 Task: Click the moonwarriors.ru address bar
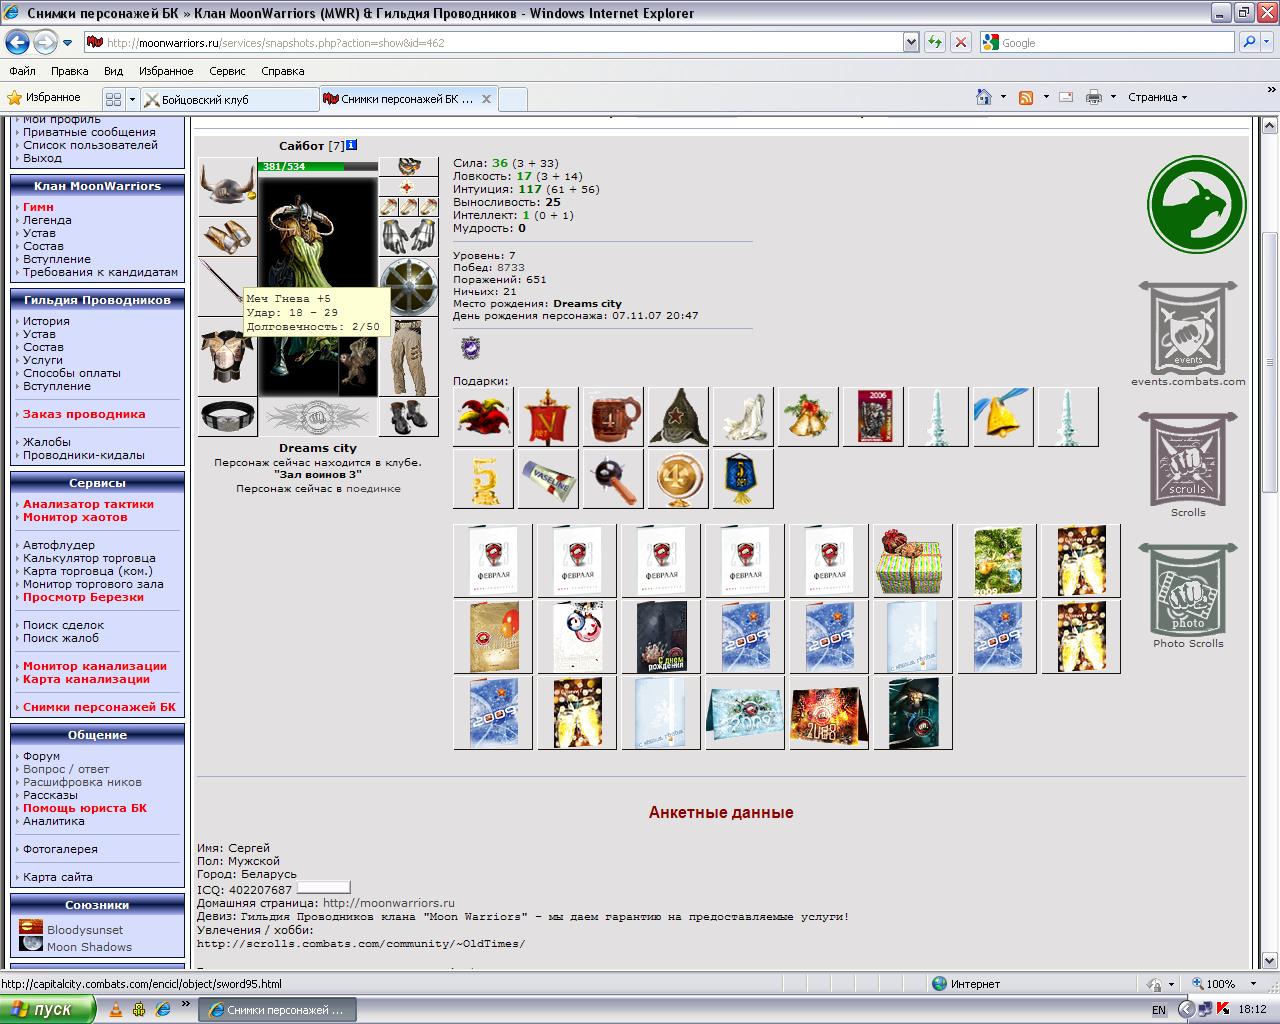[x=492, y=43]
